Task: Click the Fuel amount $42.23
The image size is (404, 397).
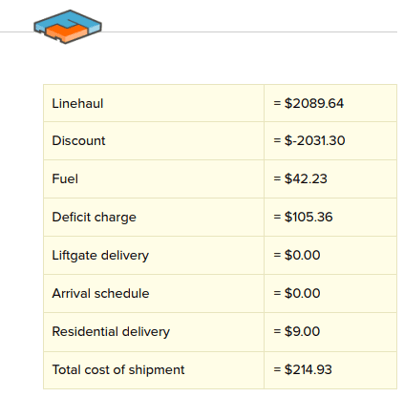Action: [x=300, y=179]
